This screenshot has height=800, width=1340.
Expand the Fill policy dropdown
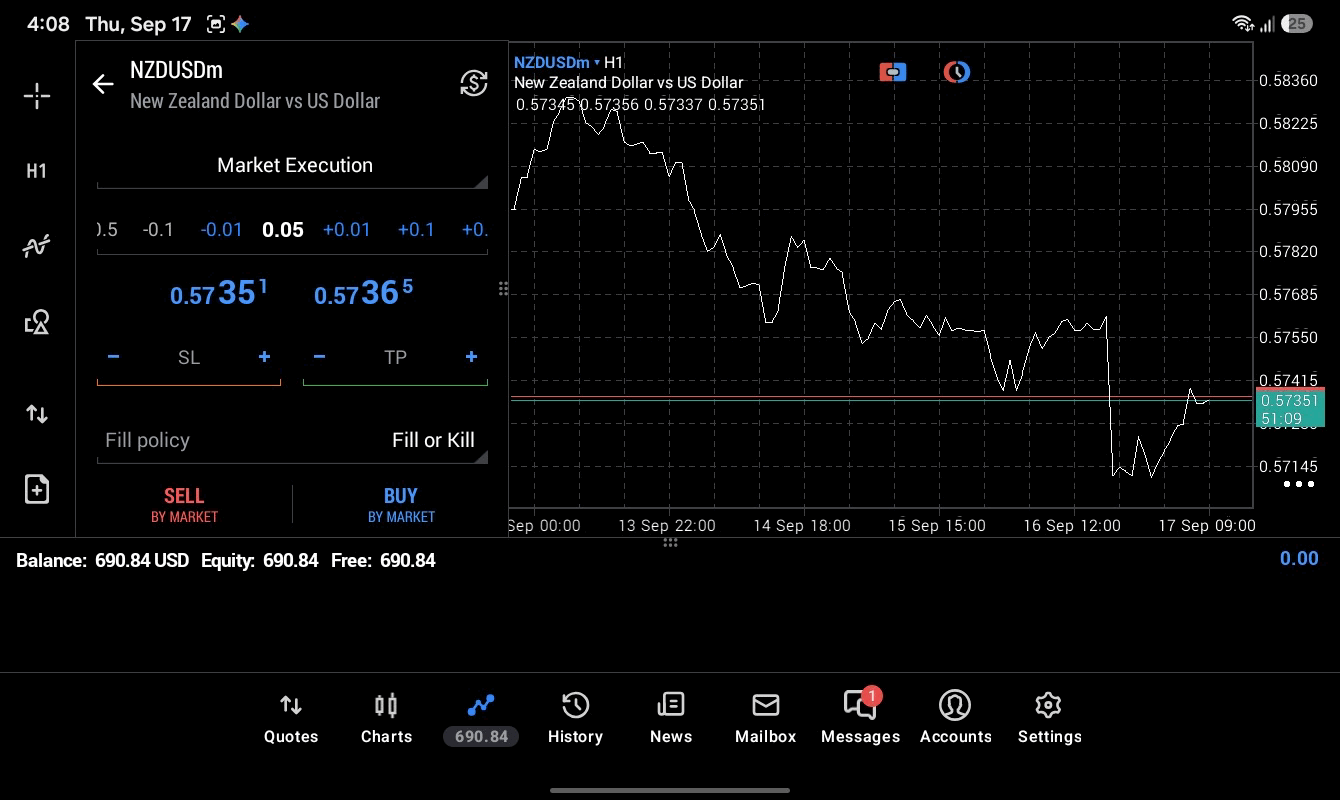[x=293, y=441]
